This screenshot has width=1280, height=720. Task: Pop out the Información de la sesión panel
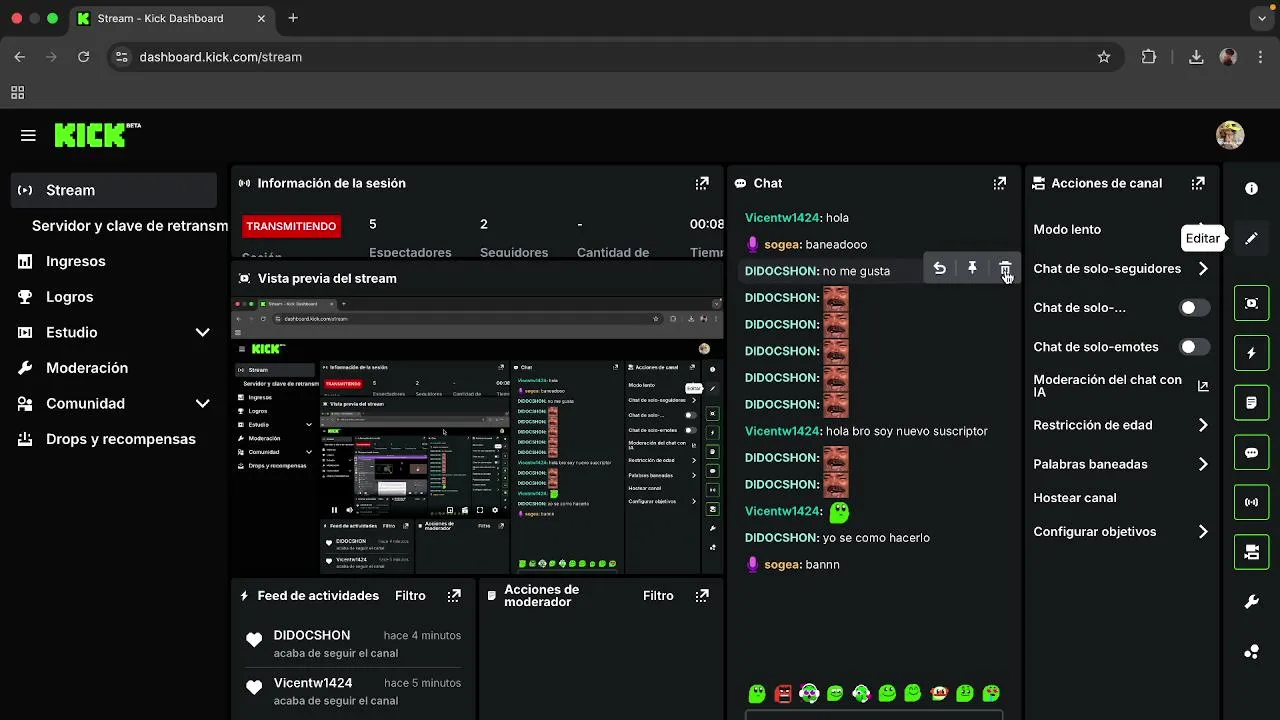point(702,183)
